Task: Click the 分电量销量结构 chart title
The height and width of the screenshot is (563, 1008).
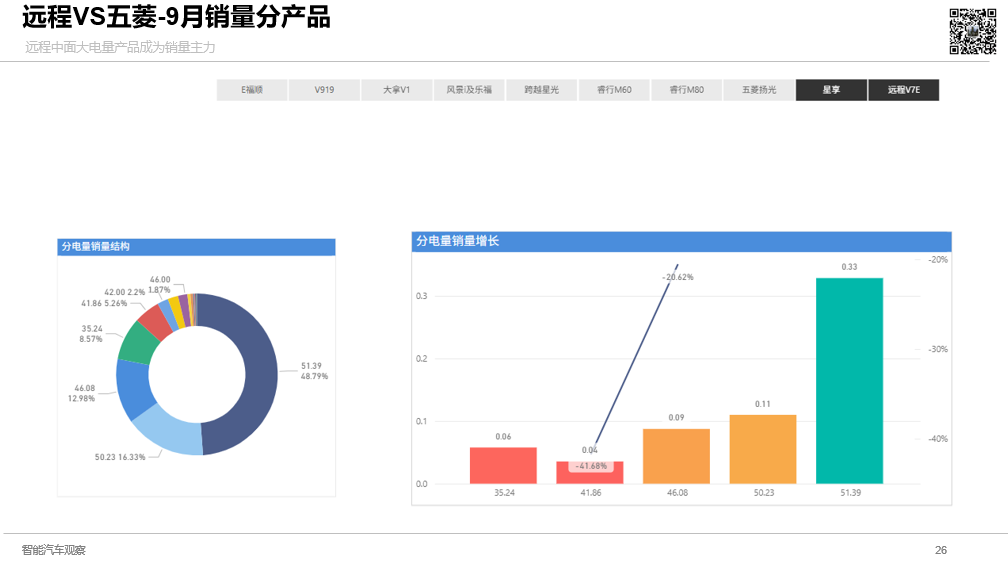Action: tap(96, 246)
